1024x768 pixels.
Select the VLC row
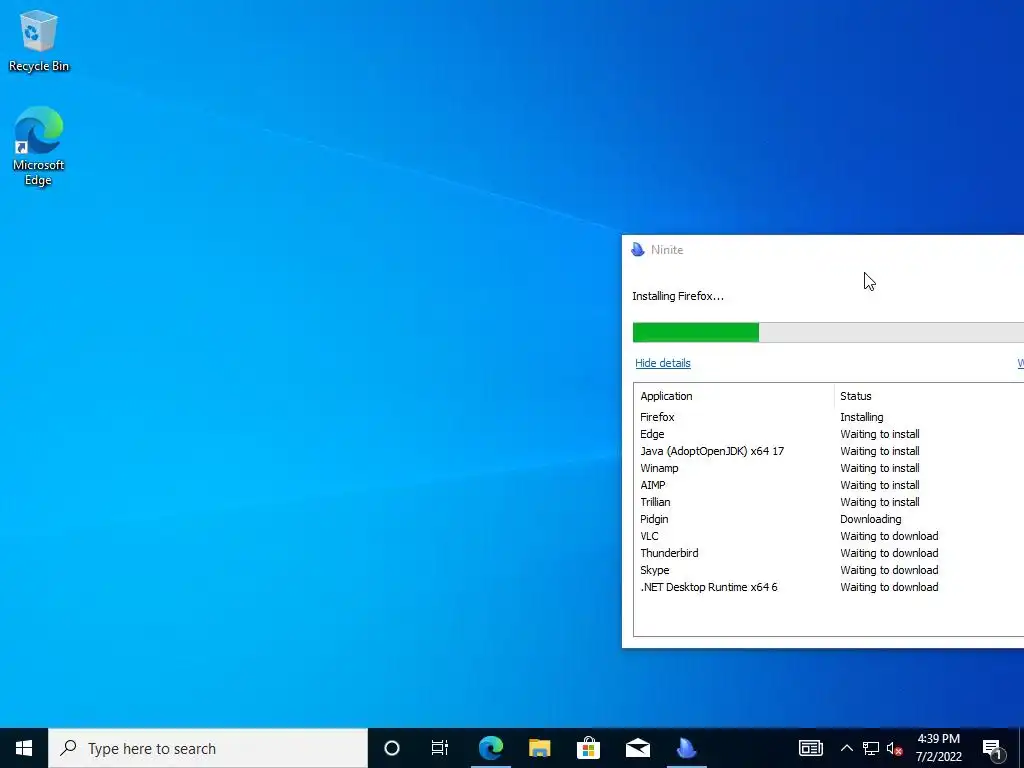coord(828,536)
